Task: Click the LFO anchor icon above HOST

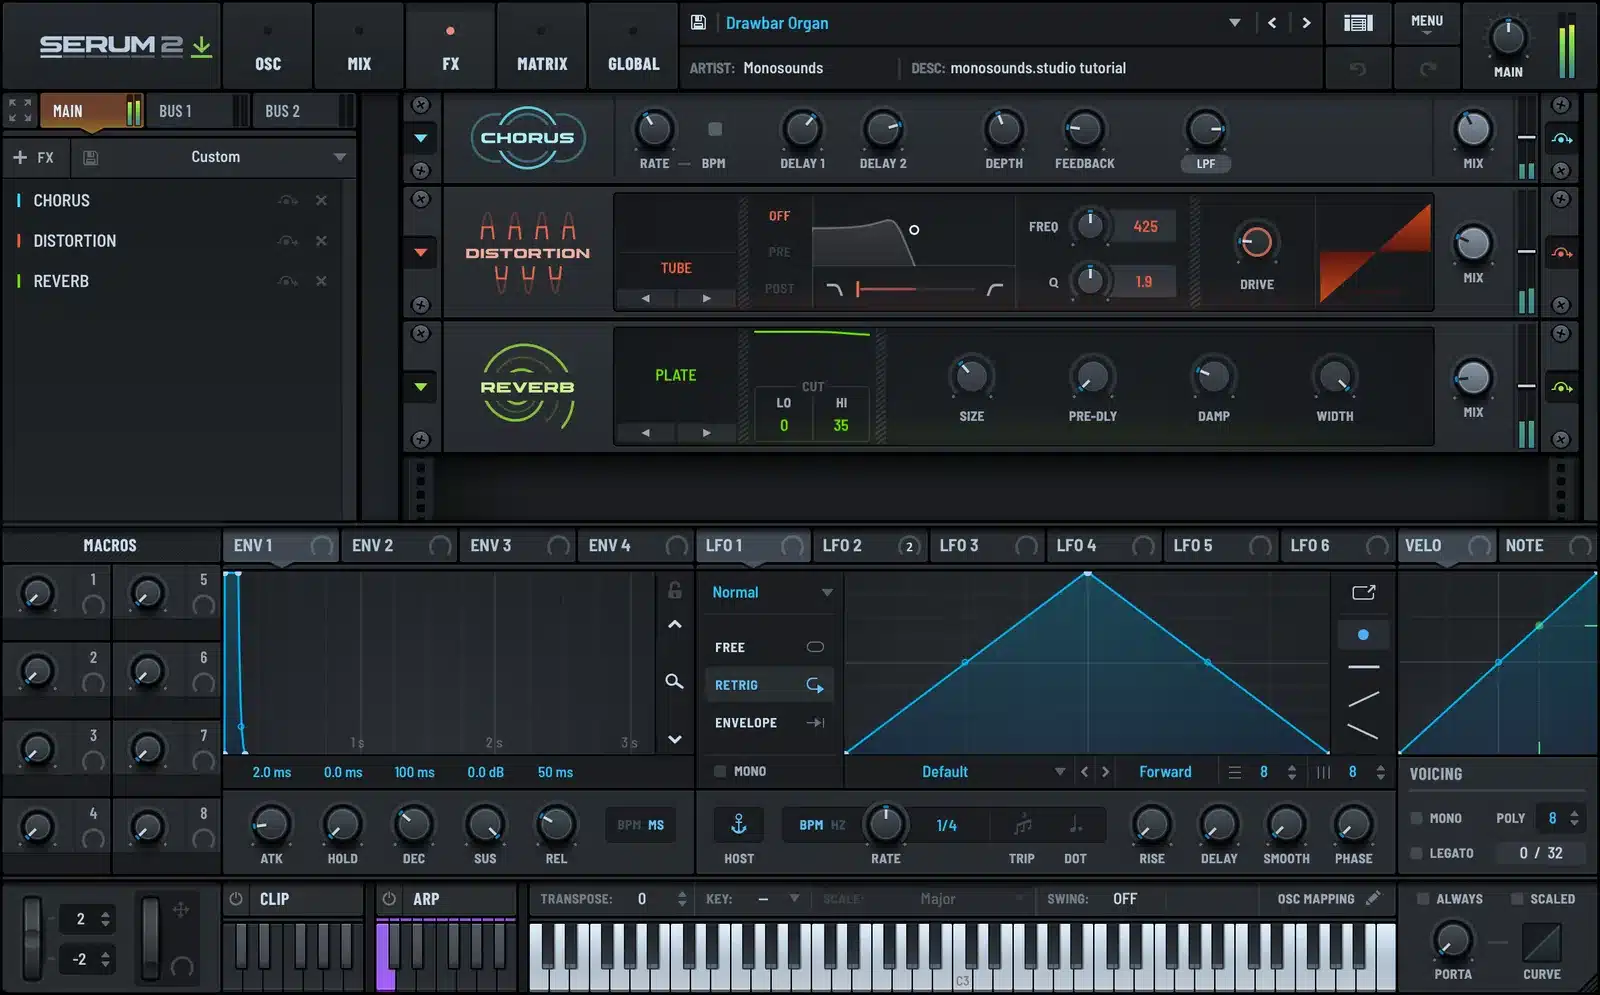Action: pos(739,824)
